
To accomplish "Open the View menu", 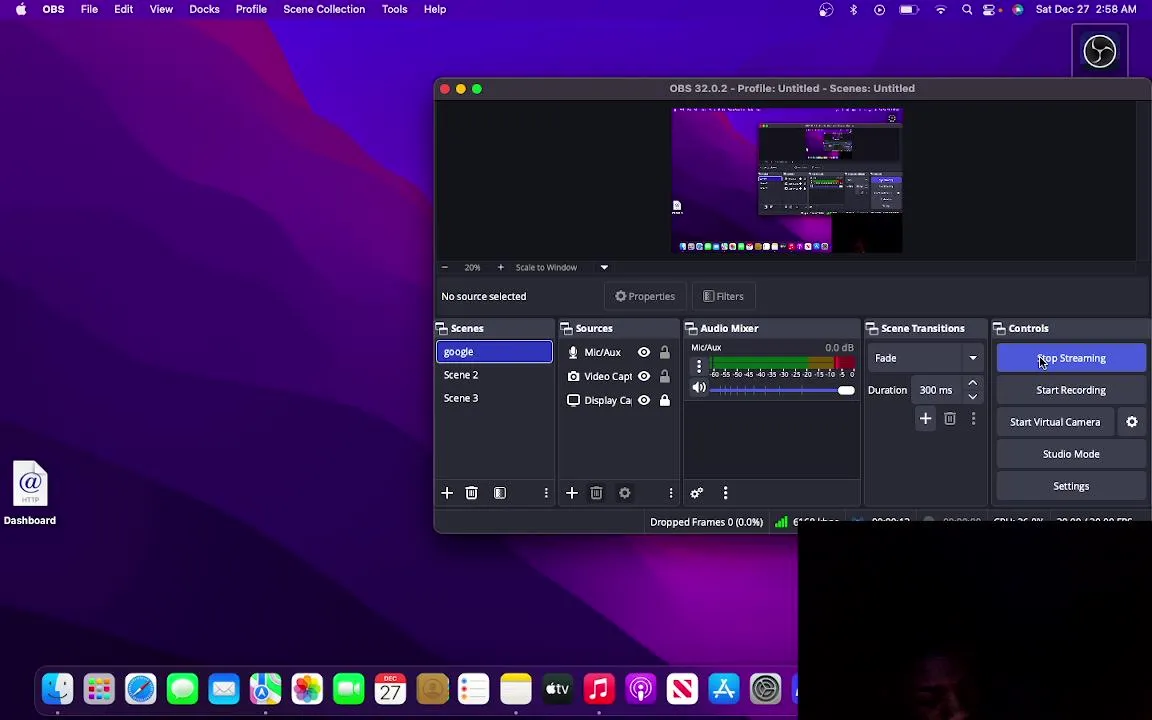I will coord(161,10).
